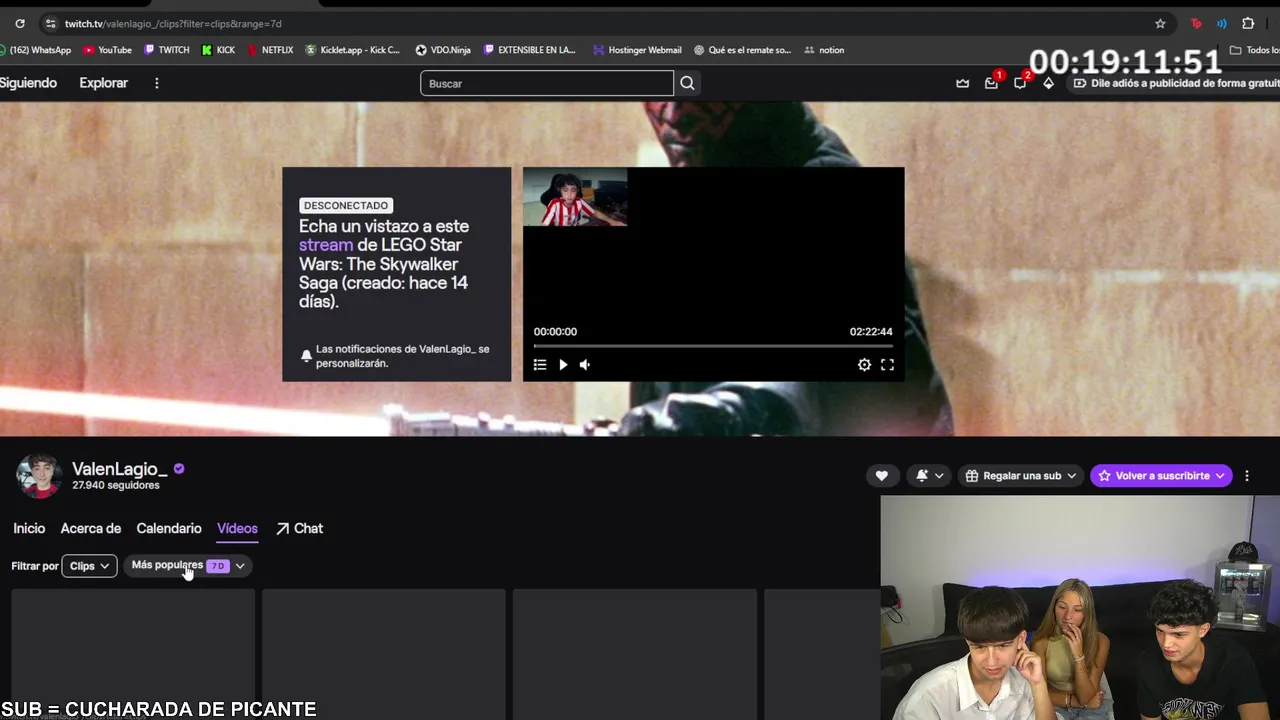
Task: Reload the page with the browser refresh icon
Action: pos(19,23)
